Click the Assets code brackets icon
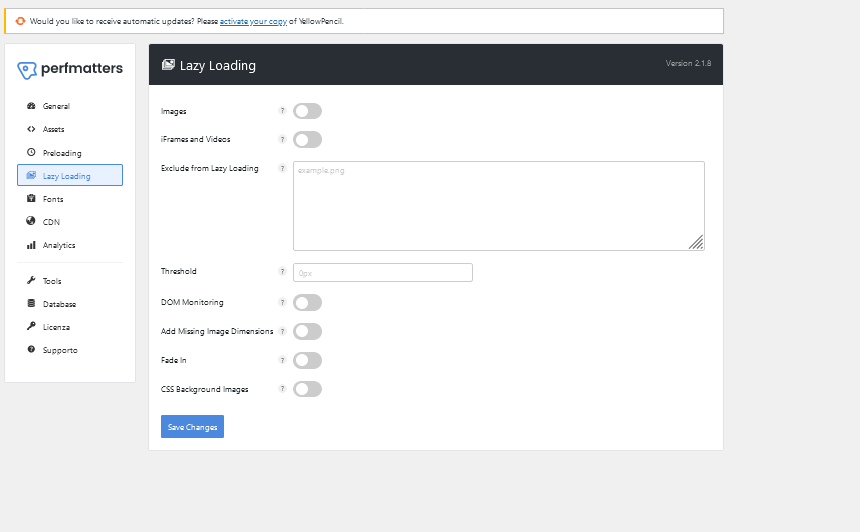 31,129
